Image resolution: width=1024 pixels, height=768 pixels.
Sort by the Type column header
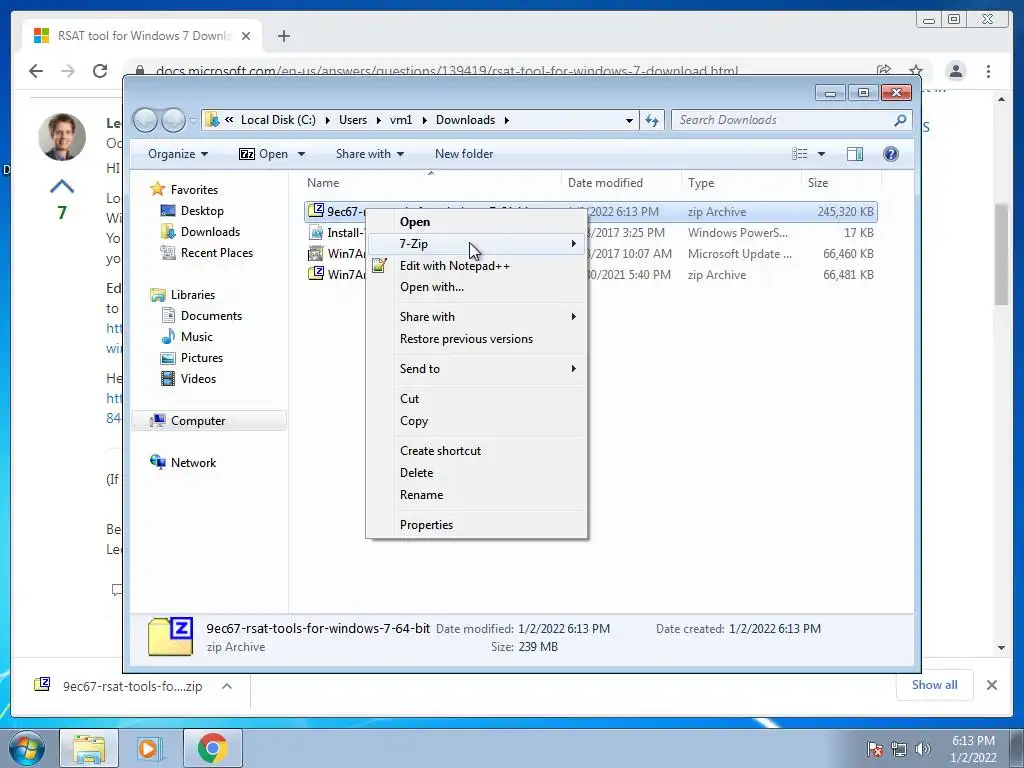(x=741, y=183)
